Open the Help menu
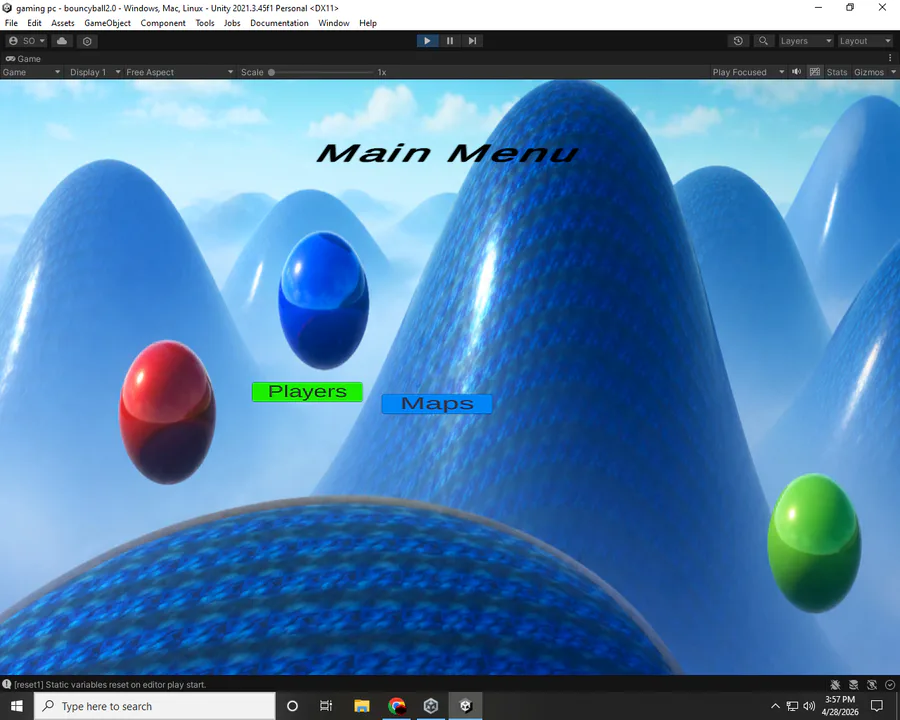Screen dimensions: 900x720 tap(368, 23)
